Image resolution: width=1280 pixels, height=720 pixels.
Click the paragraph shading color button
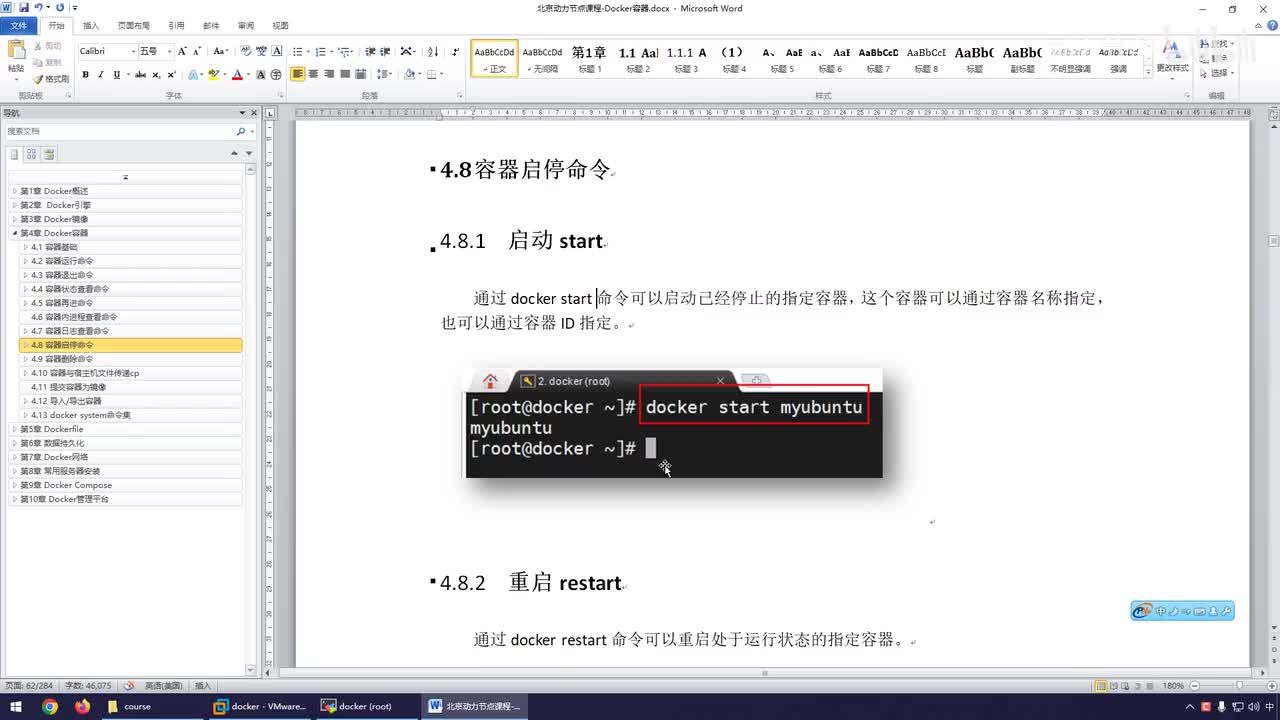tap(410, 75)
